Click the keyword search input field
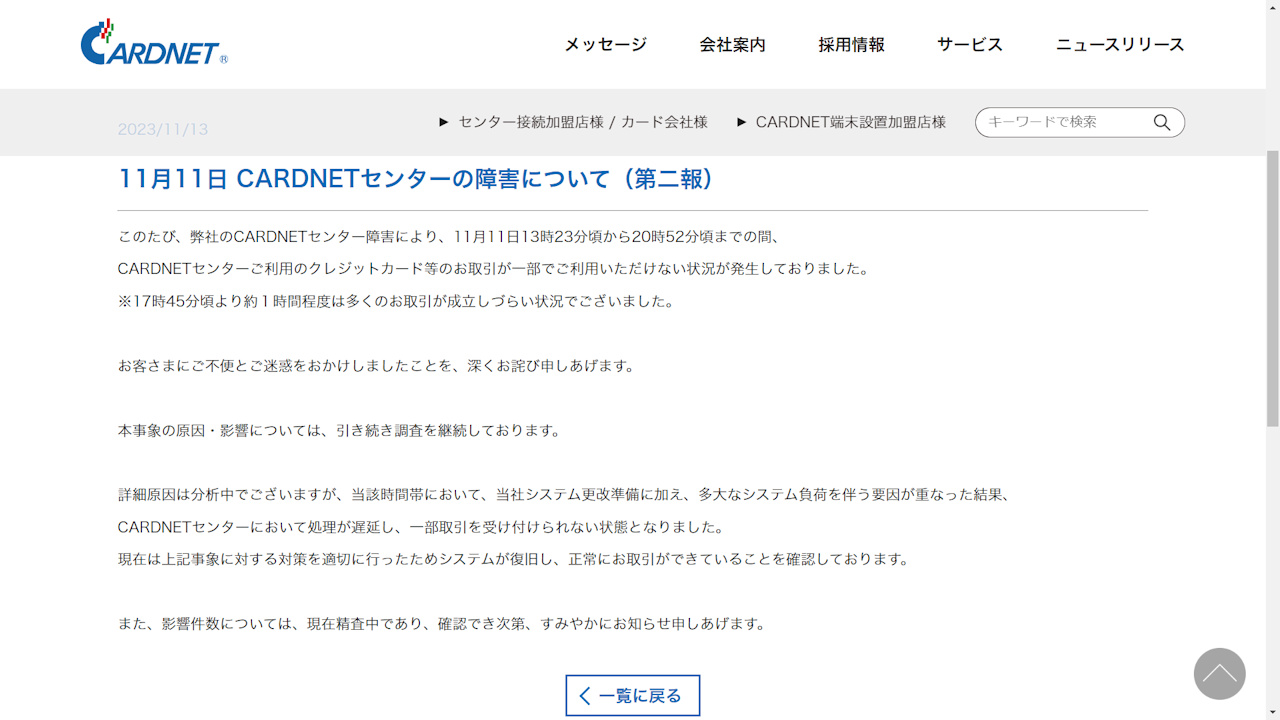Viewport: 1280px width, 720px height. [1060, 122]
